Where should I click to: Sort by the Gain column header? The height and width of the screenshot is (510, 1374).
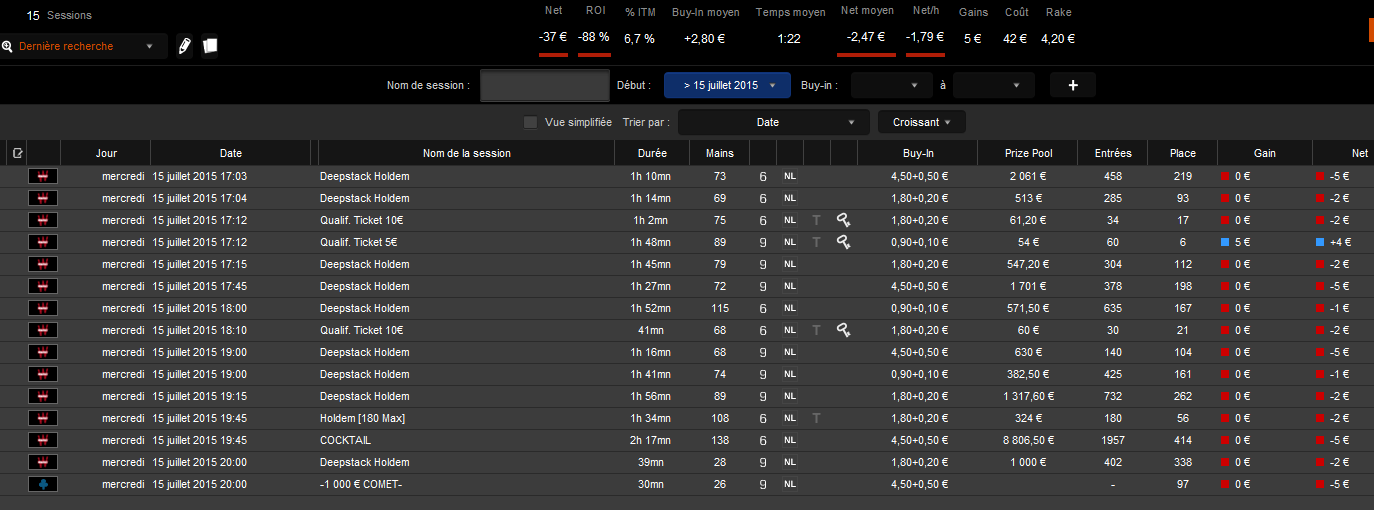pos(1265,153)
